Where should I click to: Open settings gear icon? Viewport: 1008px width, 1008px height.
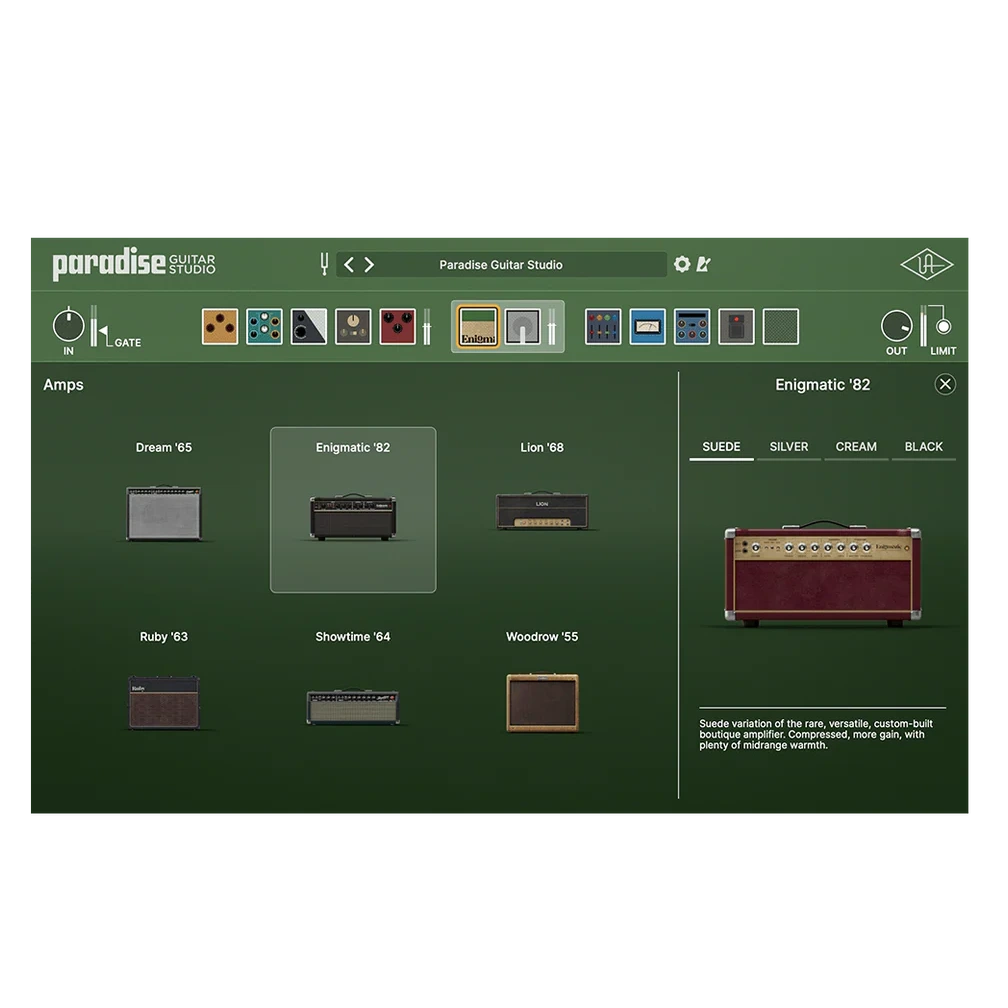point(682,264)
